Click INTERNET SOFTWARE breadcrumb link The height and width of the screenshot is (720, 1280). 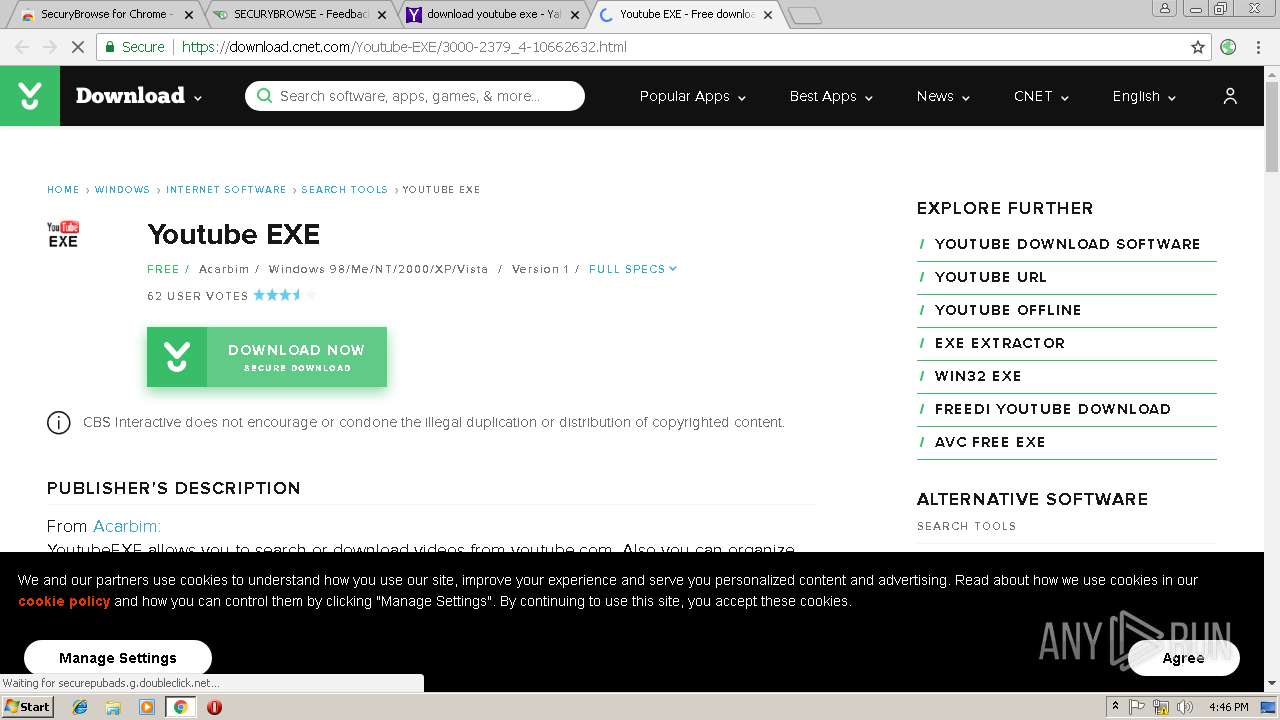click(x=226, y=190)
